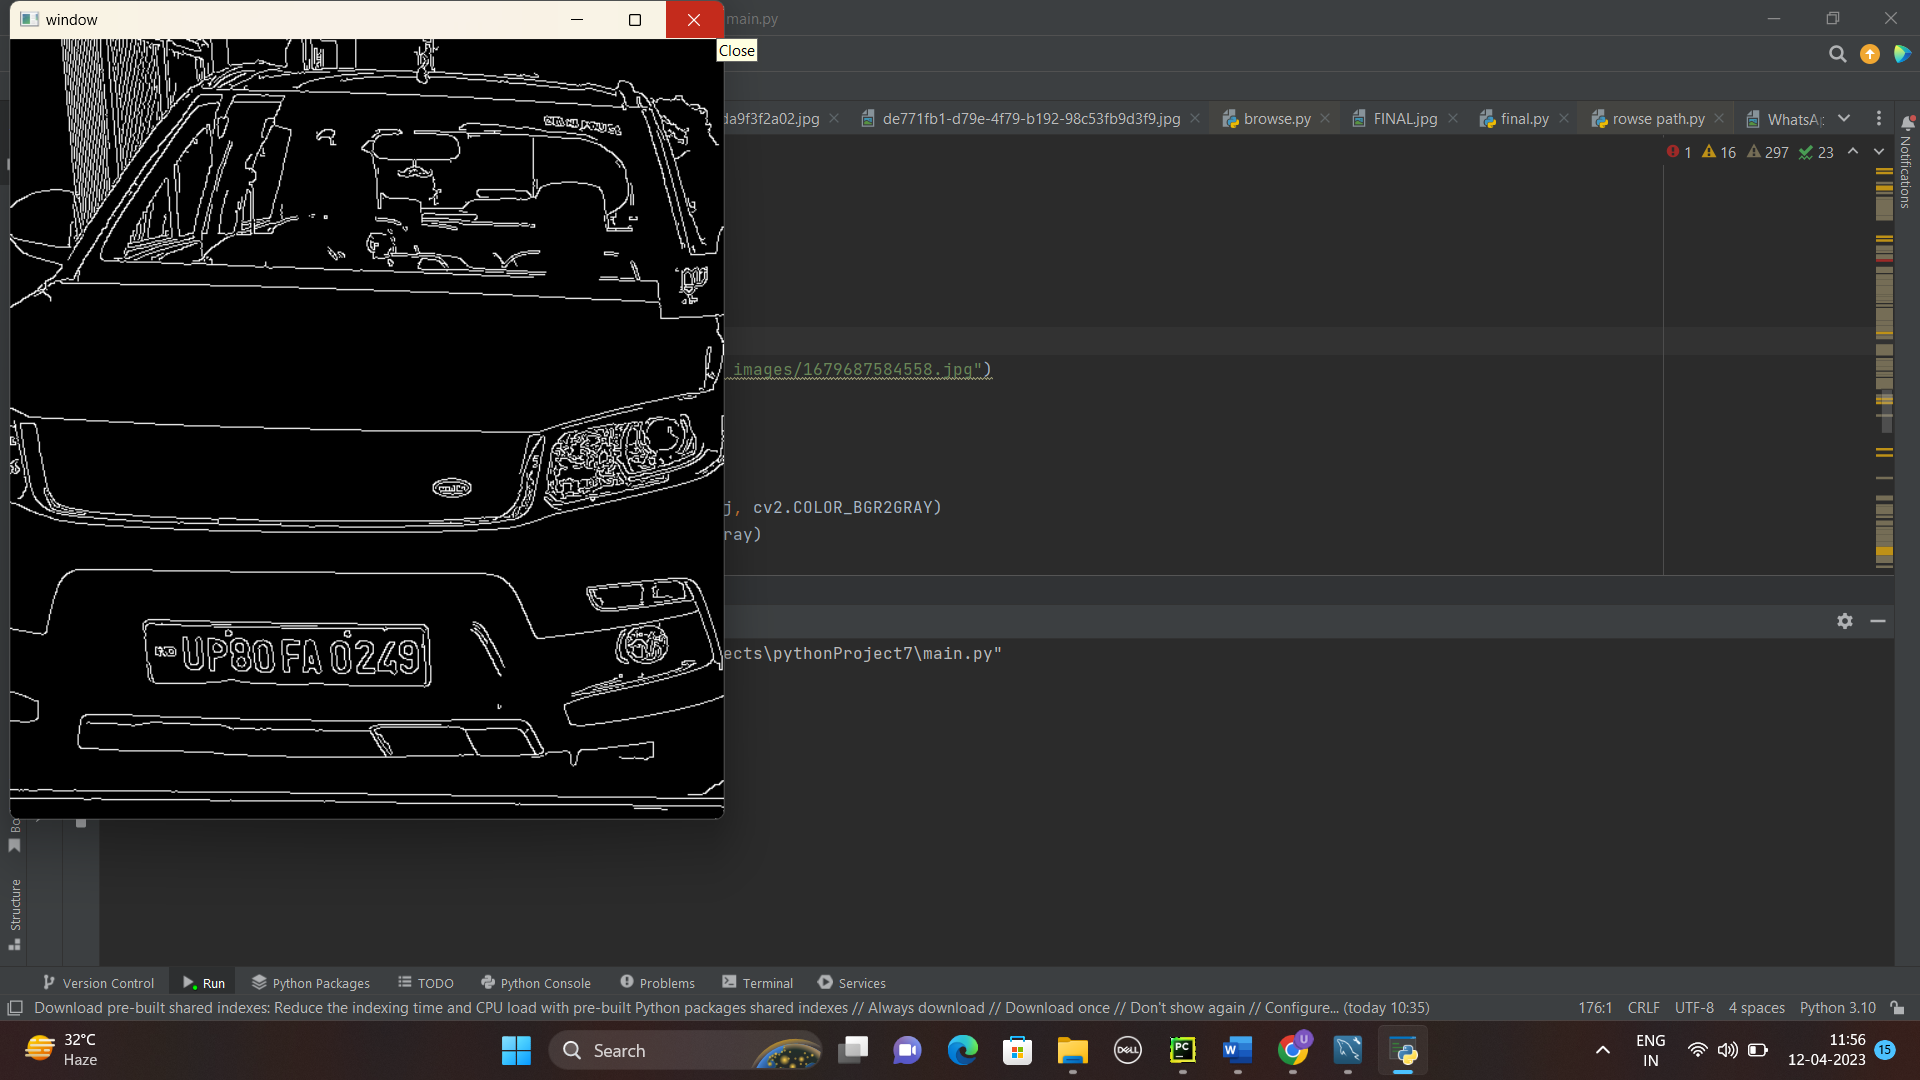1920x1080 pixels.
Task: Open Version Control tool window
Action: tap(98, 983)
